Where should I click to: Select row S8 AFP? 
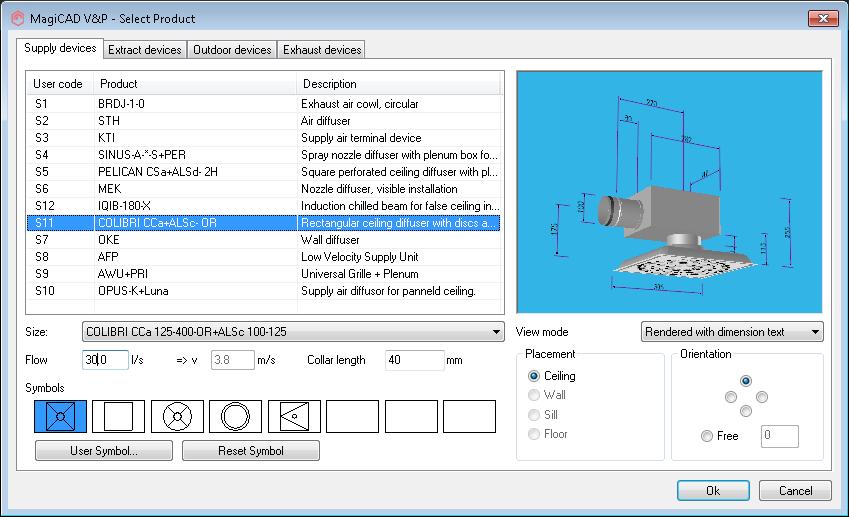click(264, 257)
